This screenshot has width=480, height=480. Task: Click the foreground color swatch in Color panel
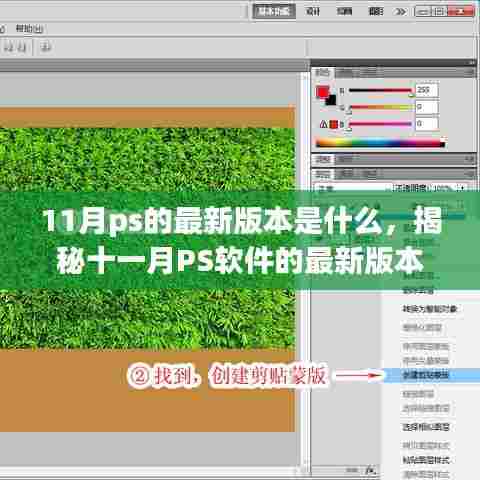322,92
